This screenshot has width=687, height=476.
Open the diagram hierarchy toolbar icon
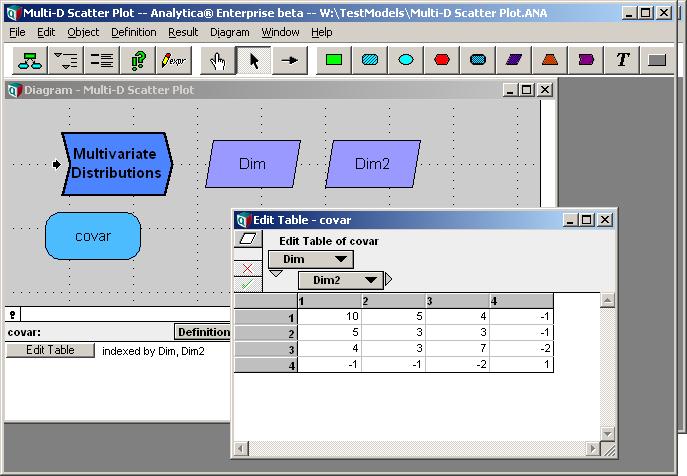coord(29,60)
